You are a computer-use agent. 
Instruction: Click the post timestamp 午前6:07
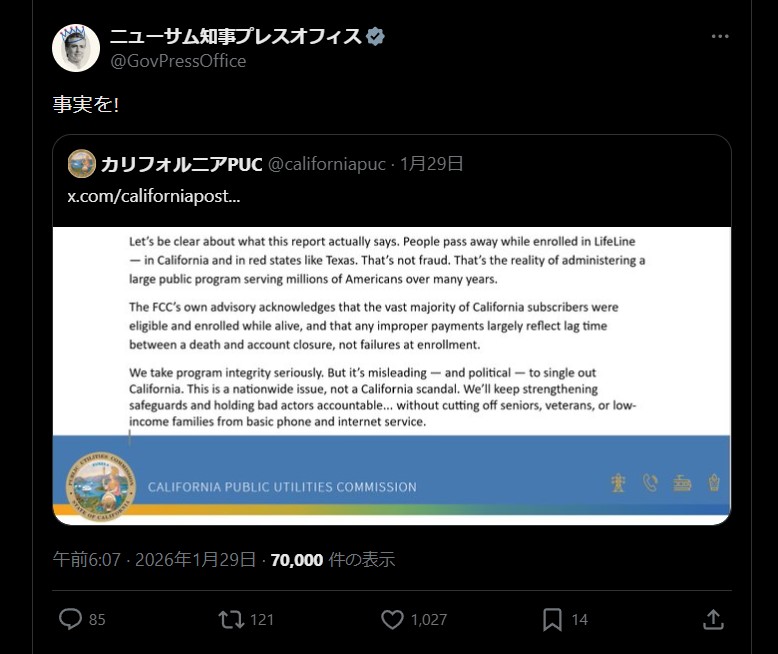pyautogui.click(x=87, y=560)
